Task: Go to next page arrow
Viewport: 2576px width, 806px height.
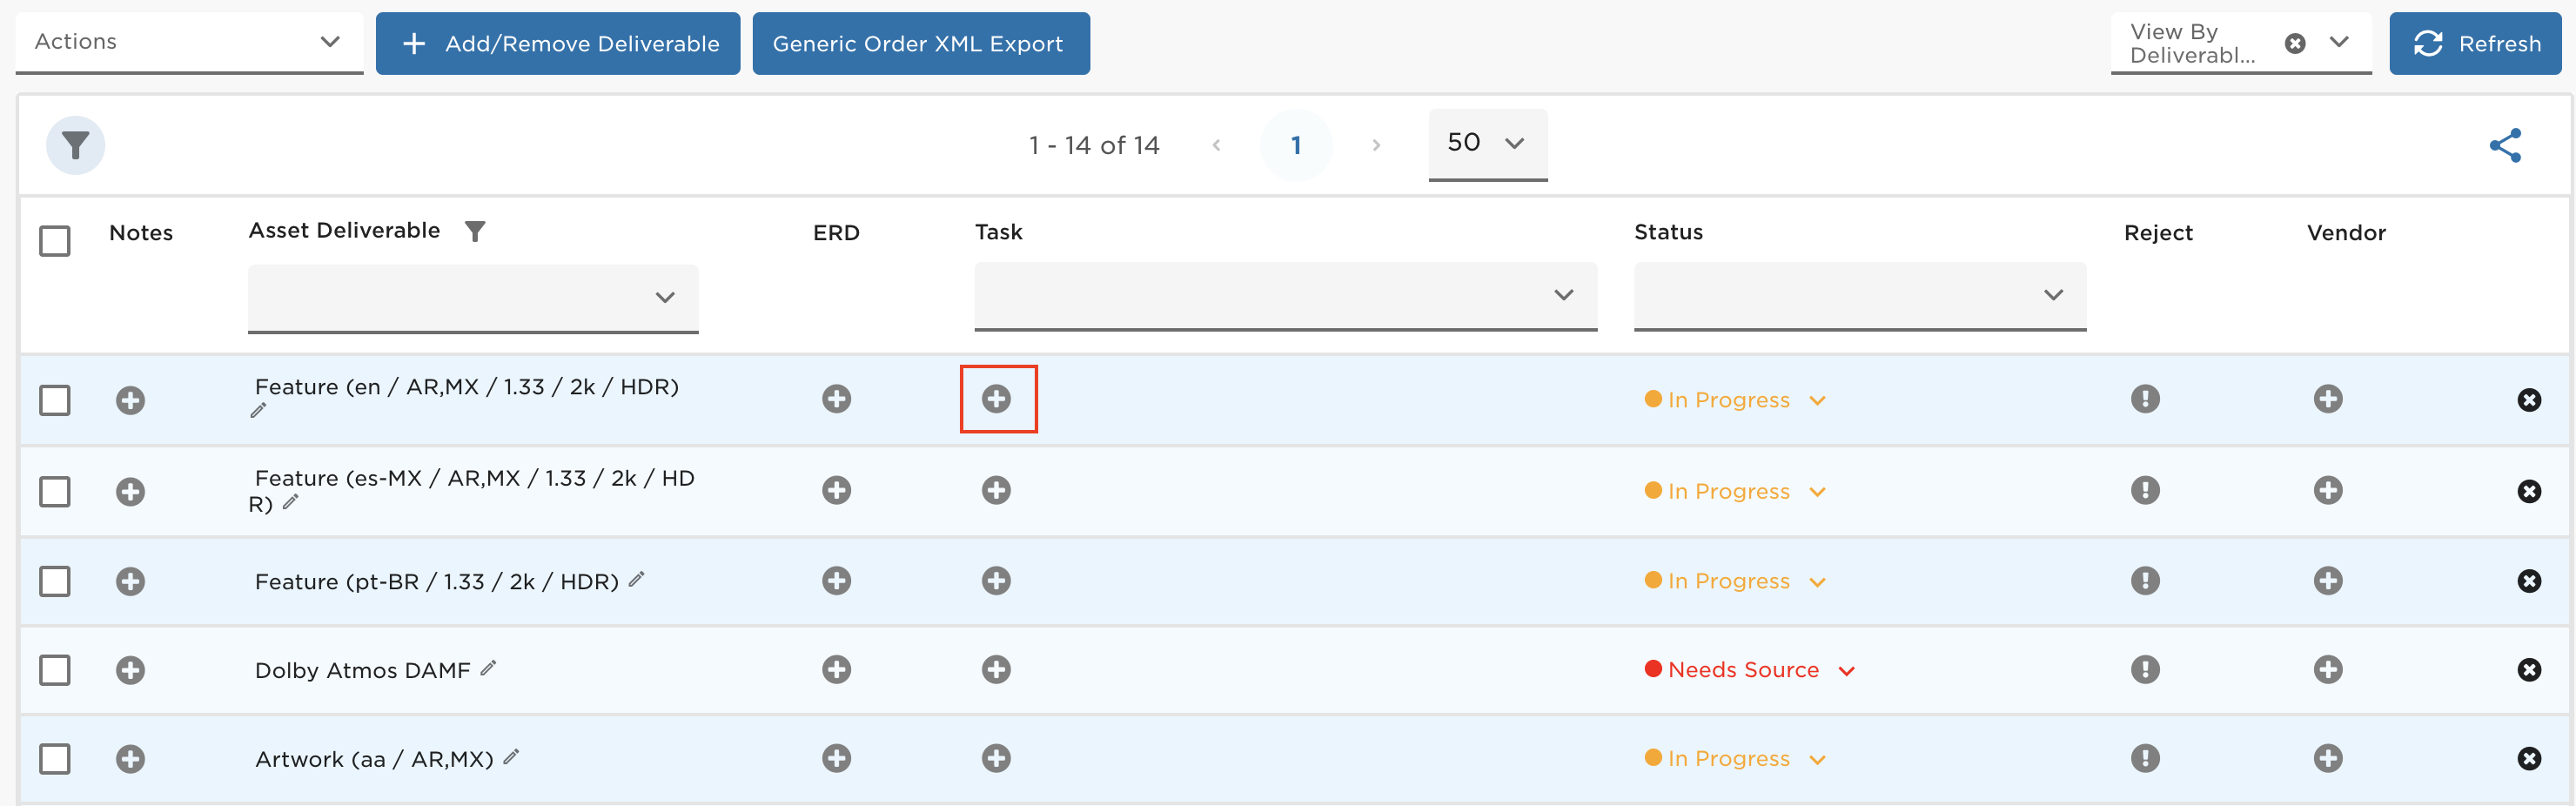Action: pos(1376,146)
